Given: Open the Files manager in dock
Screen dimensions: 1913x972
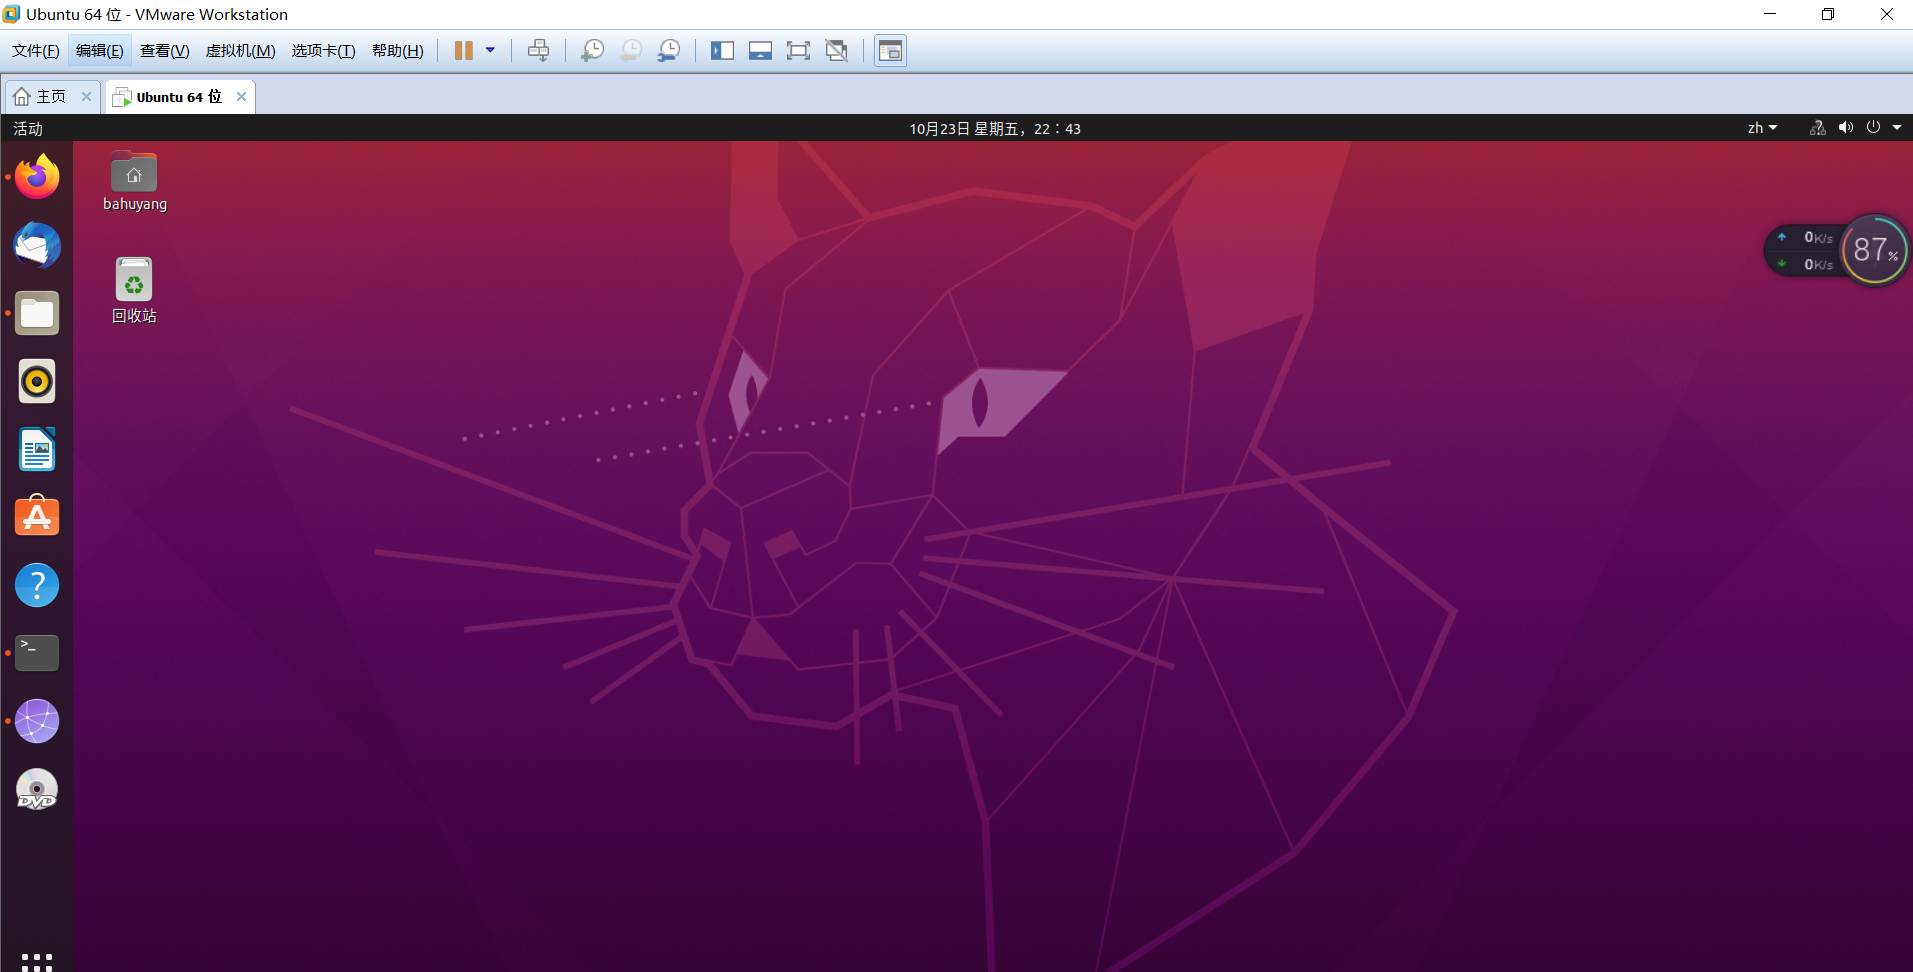Looking at the screenshot, I should [37, 313].
